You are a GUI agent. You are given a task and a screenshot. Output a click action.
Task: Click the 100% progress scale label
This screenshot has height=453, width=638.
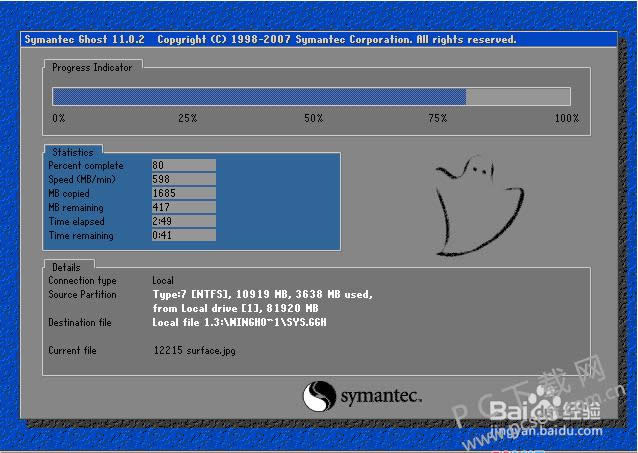[567, 118]
